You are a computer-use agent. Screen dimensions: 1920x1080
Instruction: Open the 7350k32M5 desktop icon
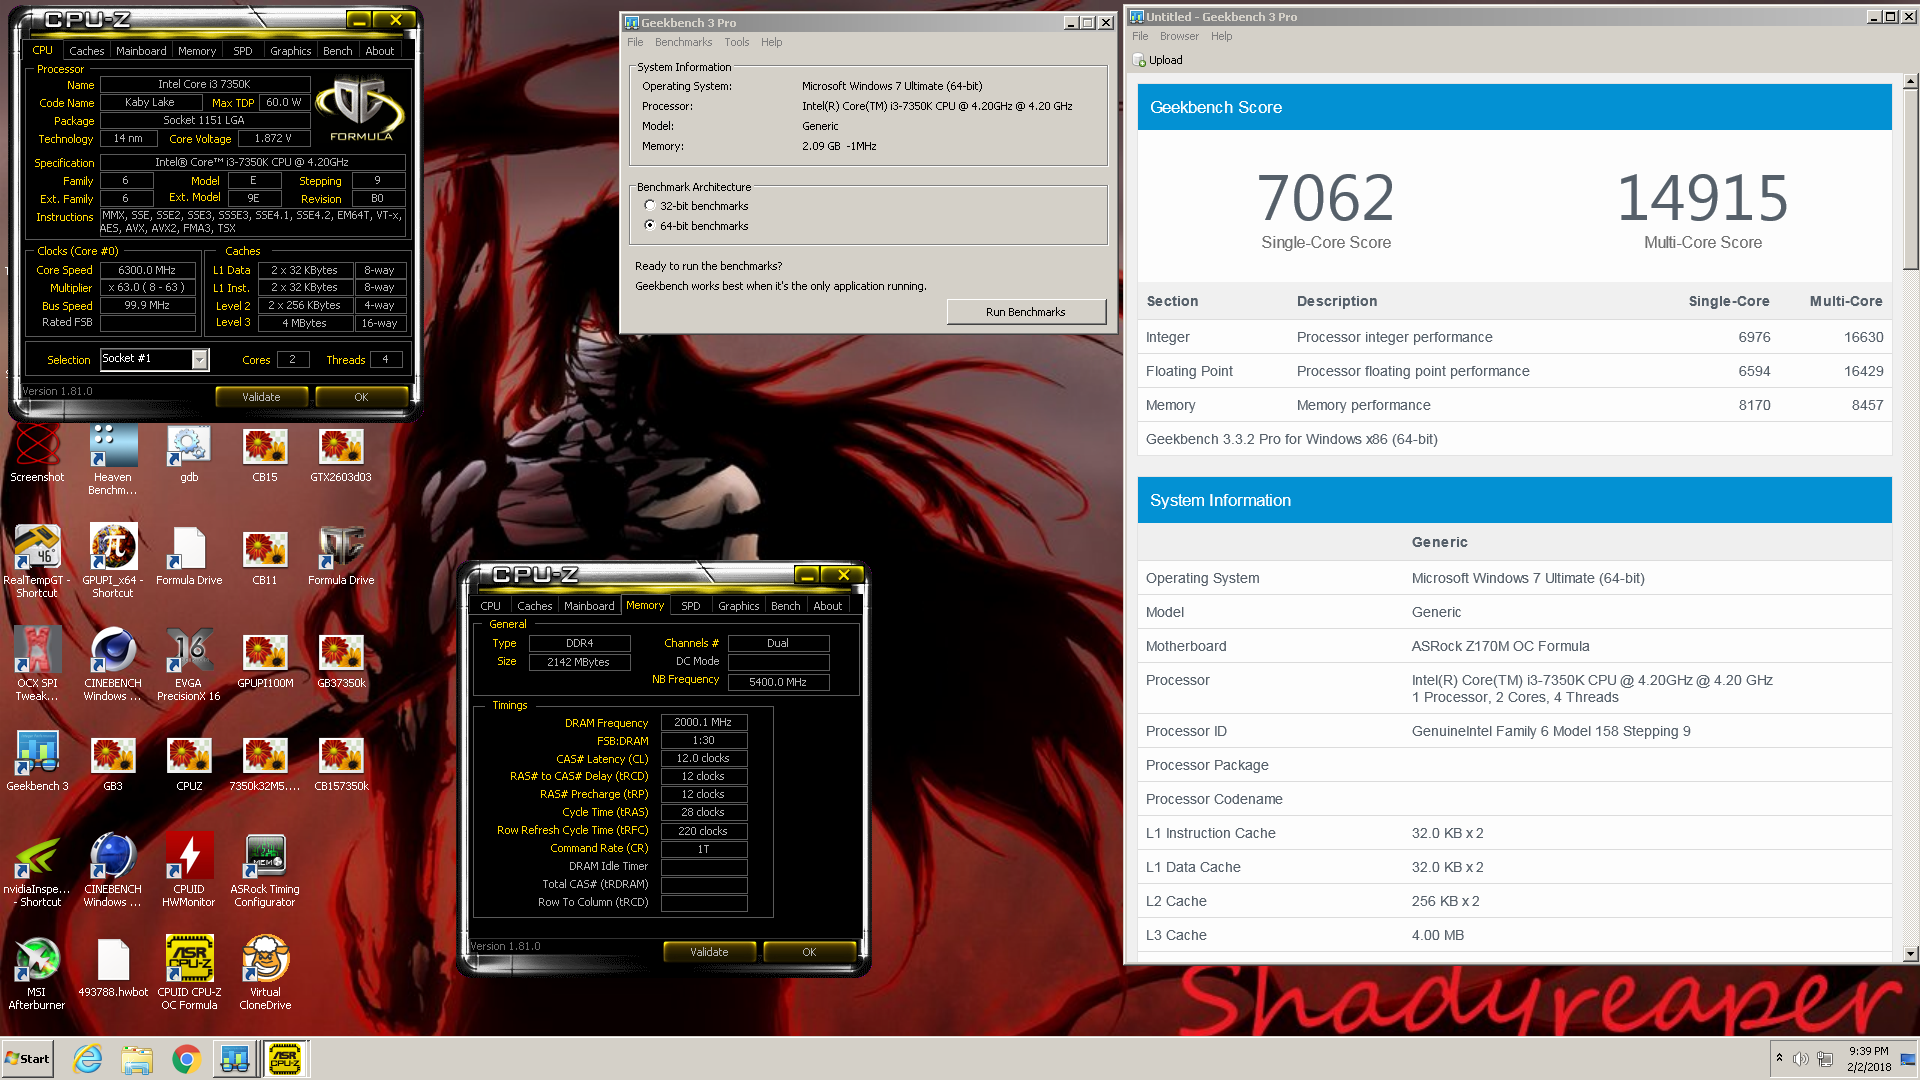tap(265, 765)
